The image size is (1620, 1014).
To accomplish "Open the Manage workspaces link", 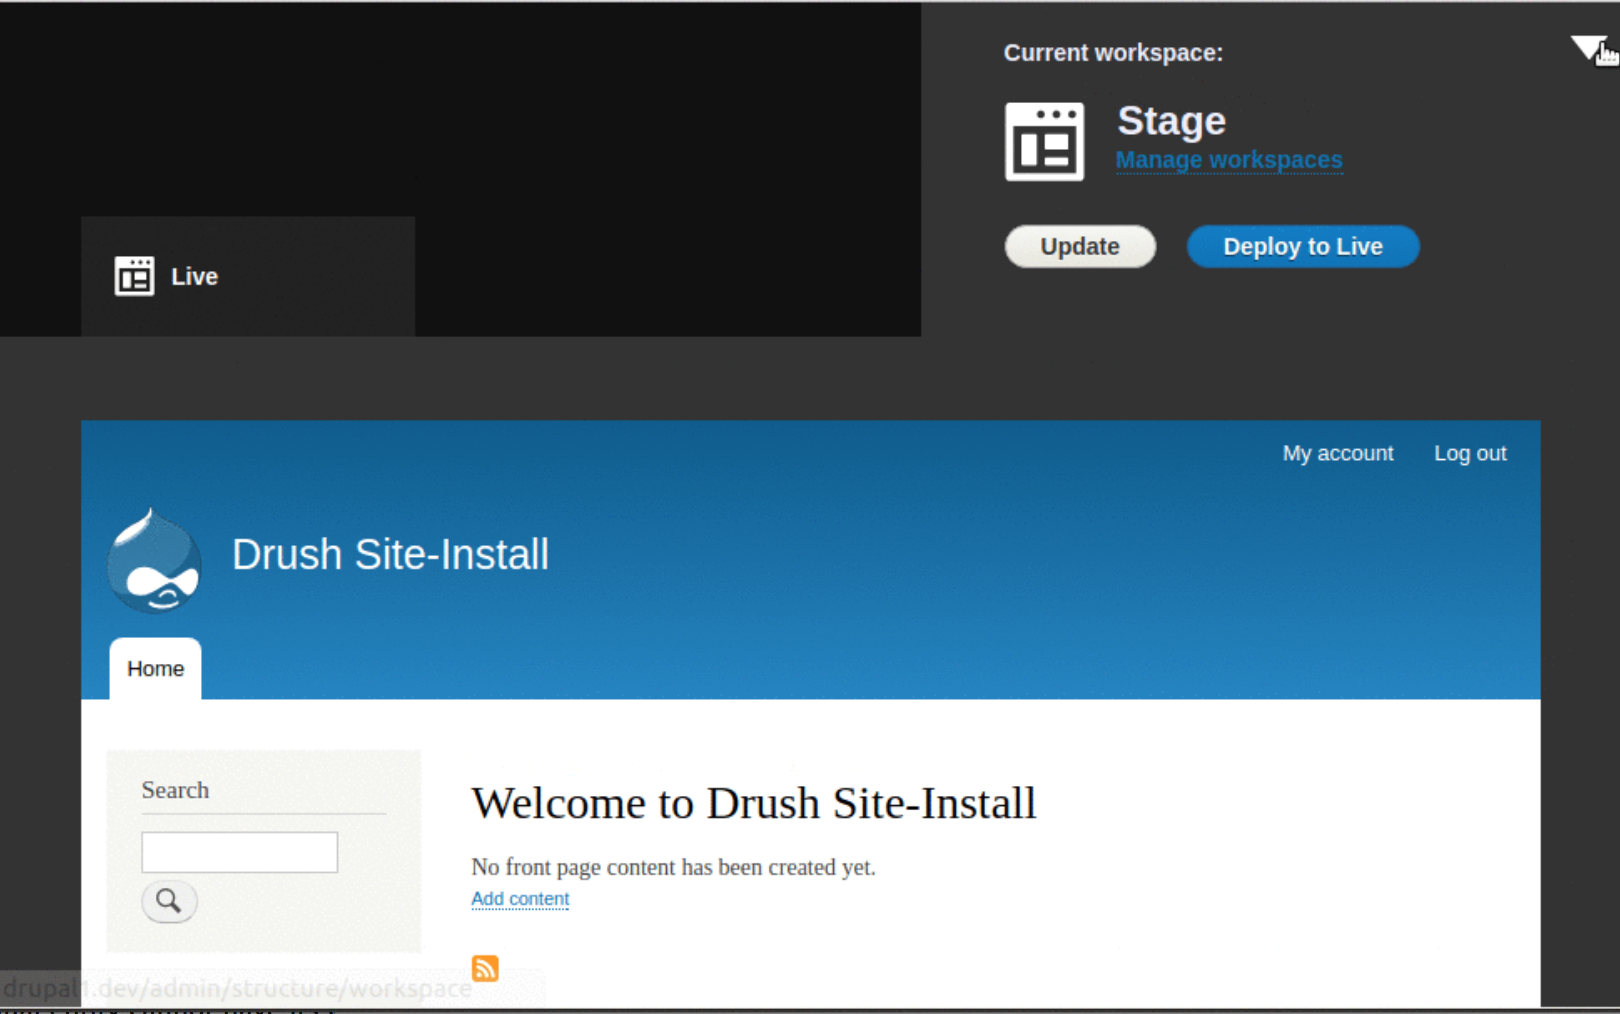I will [x=1229, y=160].
